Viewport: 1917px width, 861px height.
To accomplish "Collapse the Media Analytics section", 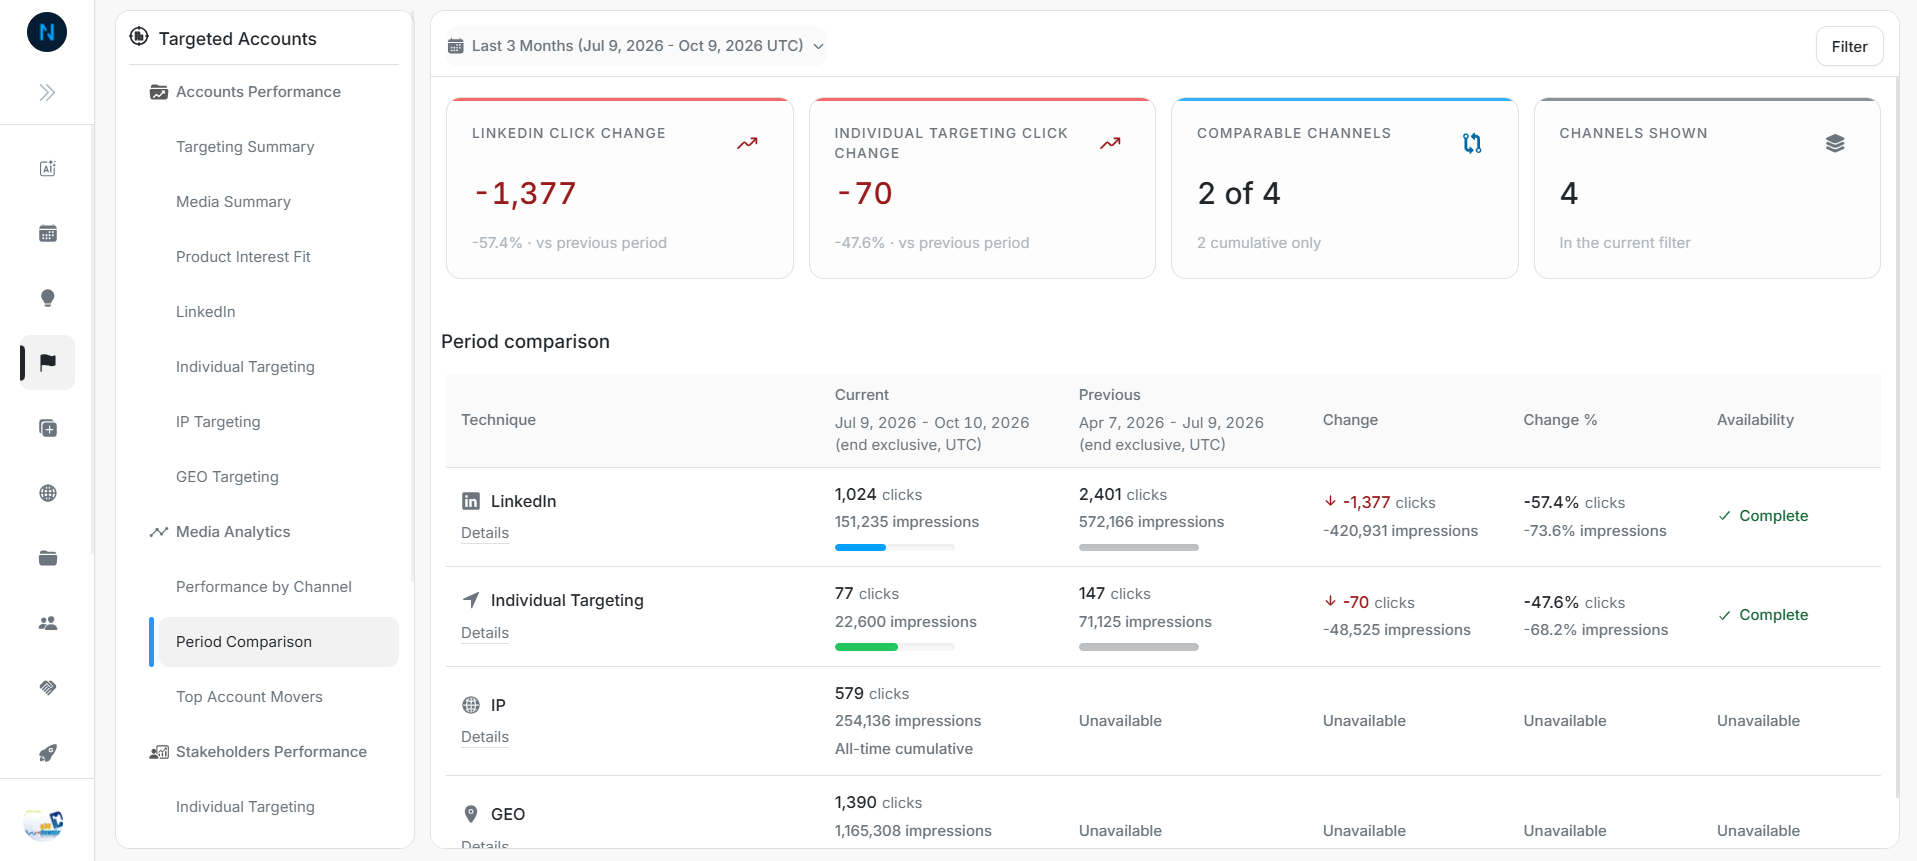I will click(233, 532).
